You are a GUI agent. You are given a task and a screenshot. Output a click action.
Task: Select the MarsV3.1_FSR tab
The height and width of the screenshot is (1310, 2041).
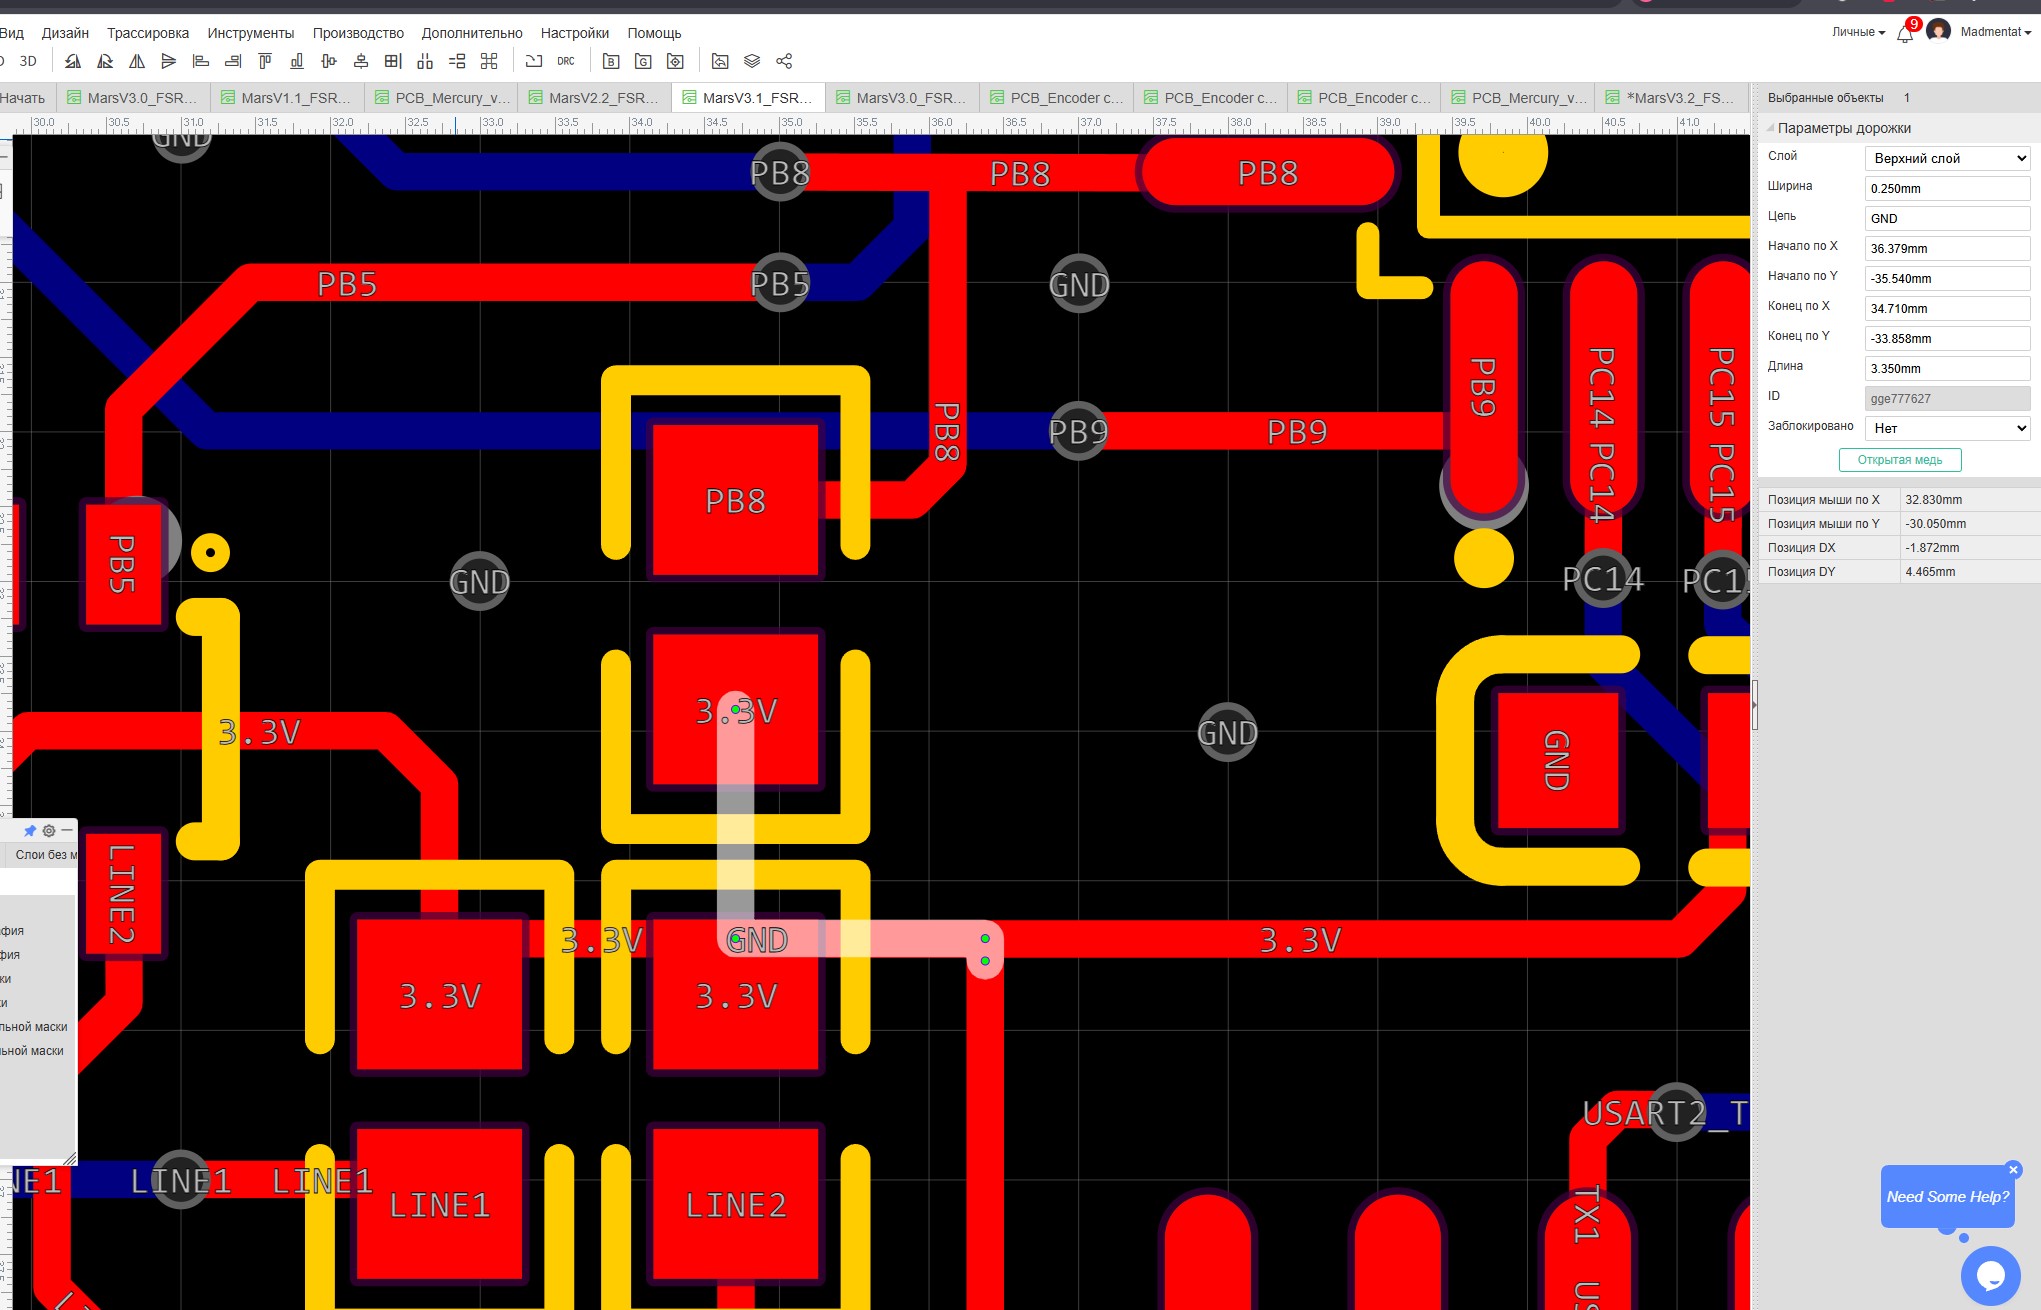[748, 98]
